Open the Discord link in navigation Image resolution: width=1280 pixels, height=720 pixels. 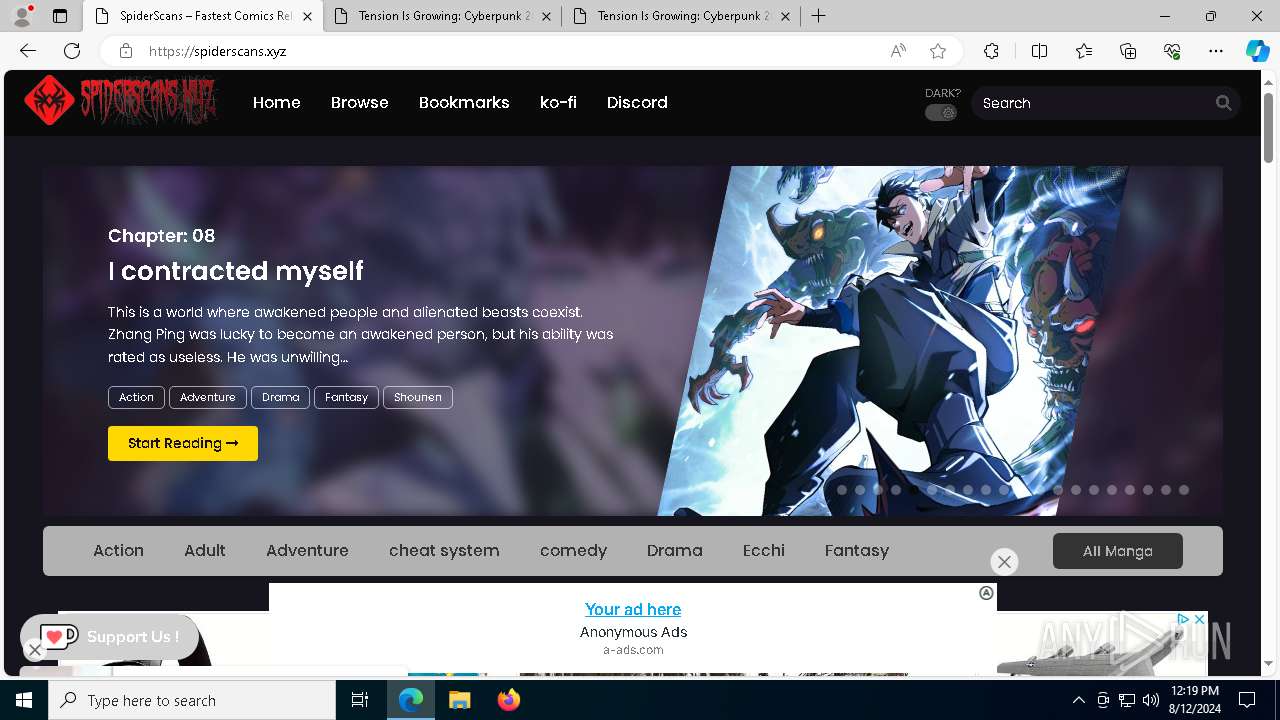637,102
